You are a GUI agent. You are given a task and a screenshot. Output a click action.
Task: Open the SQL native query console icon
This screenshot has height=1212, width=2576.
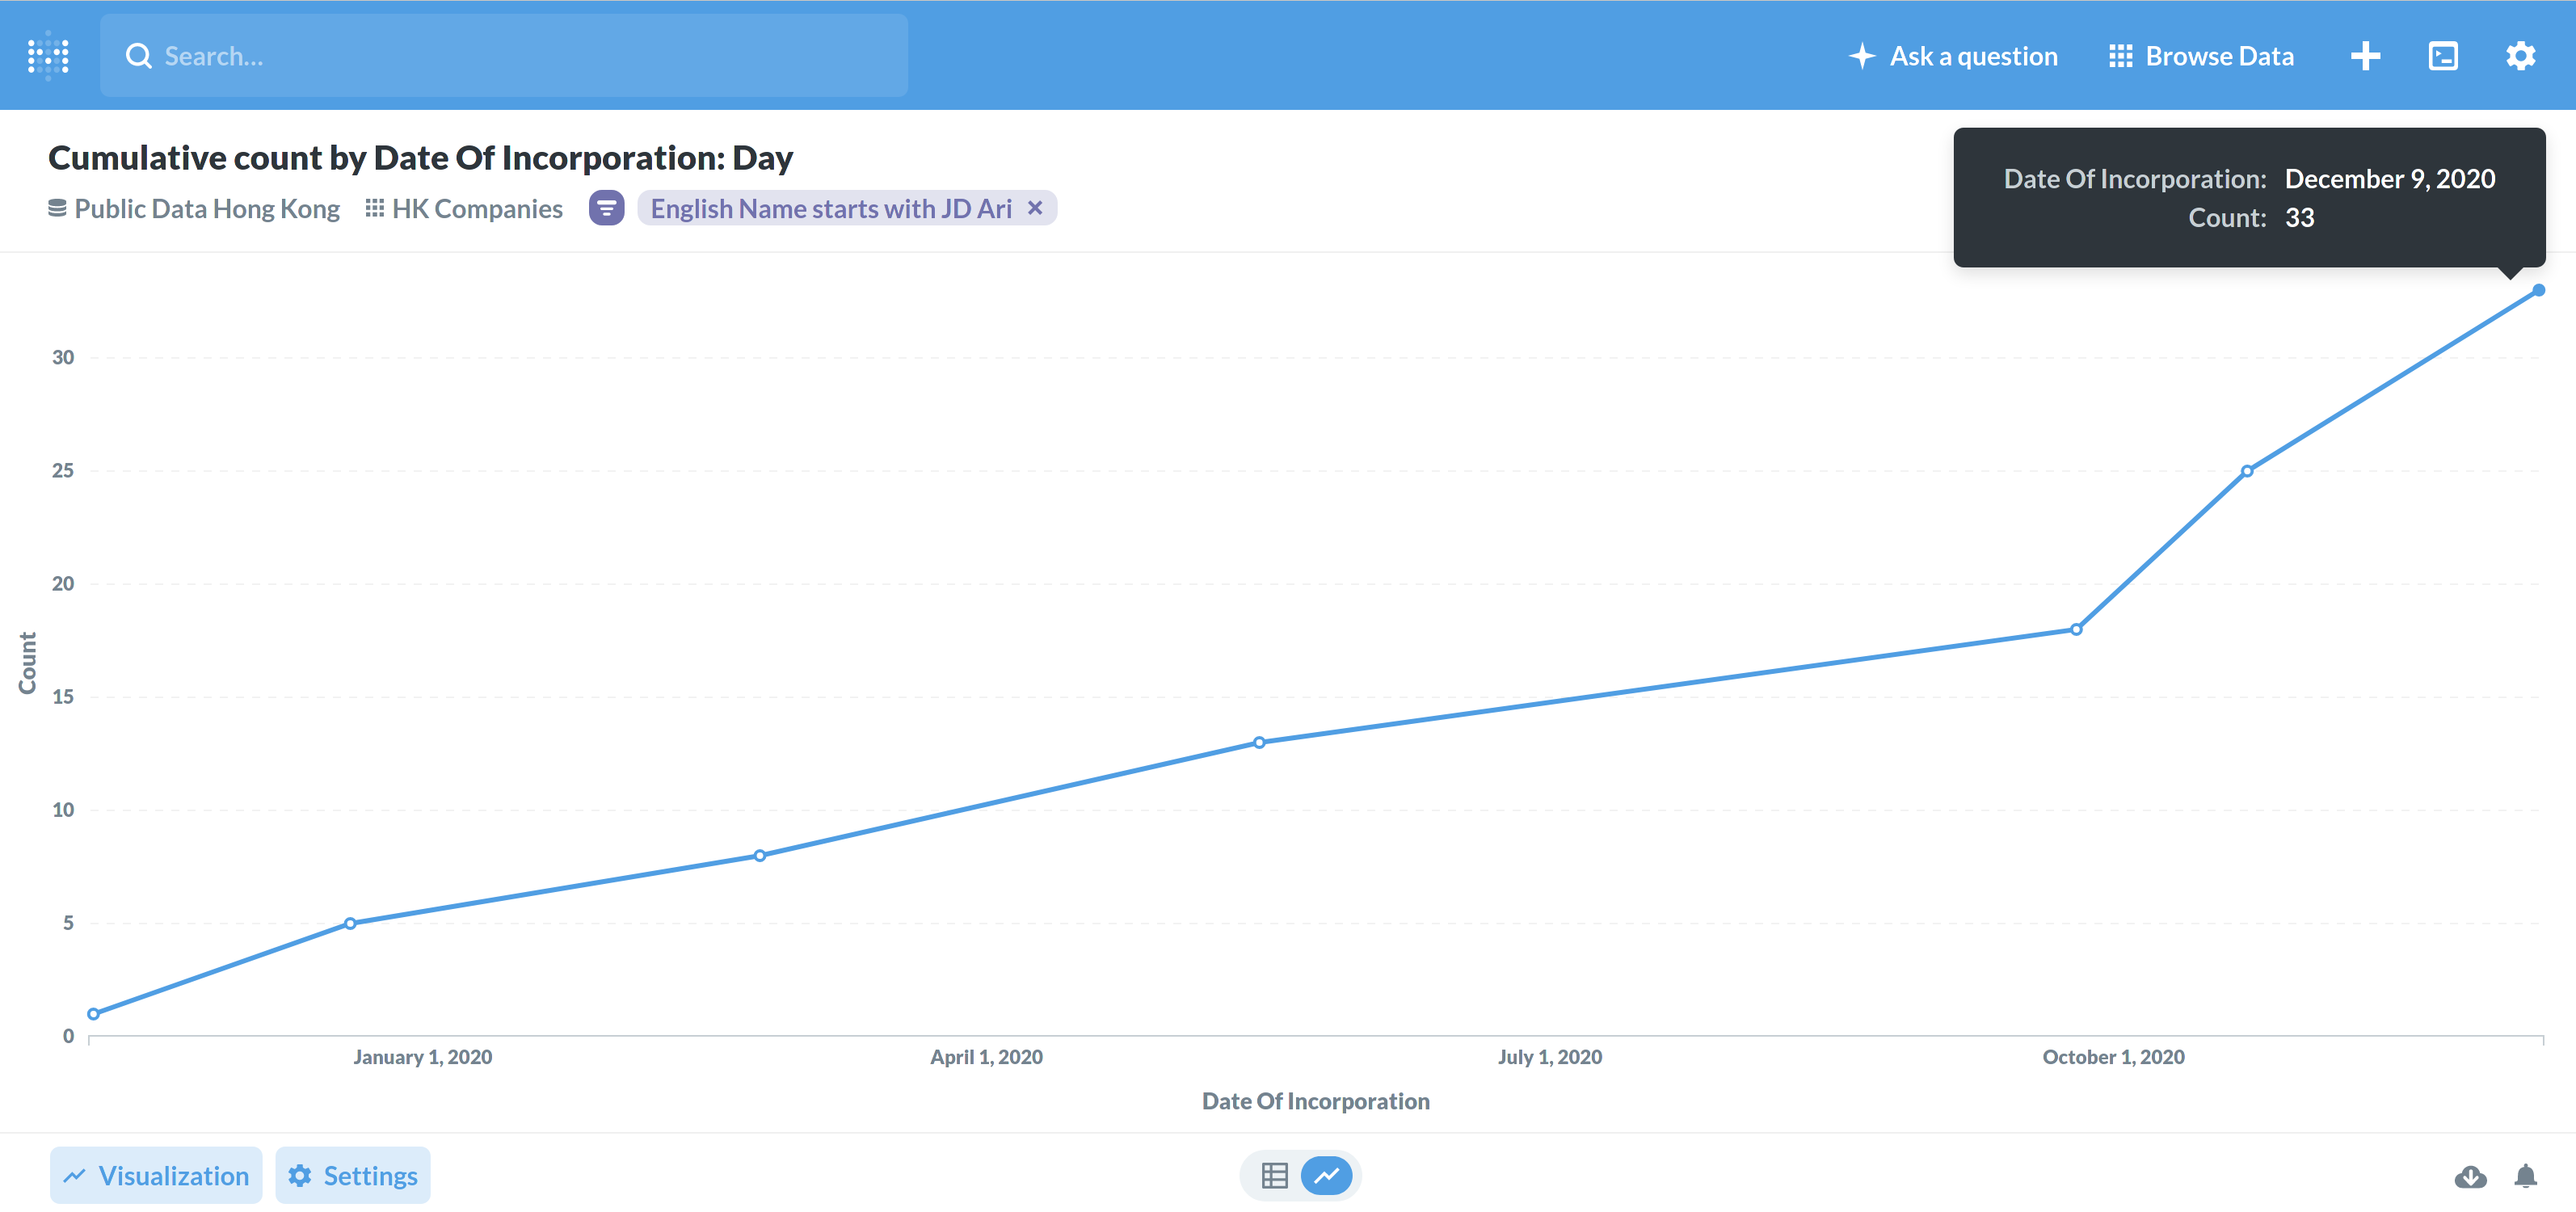pyautogui.click(x=2443, y=56)
